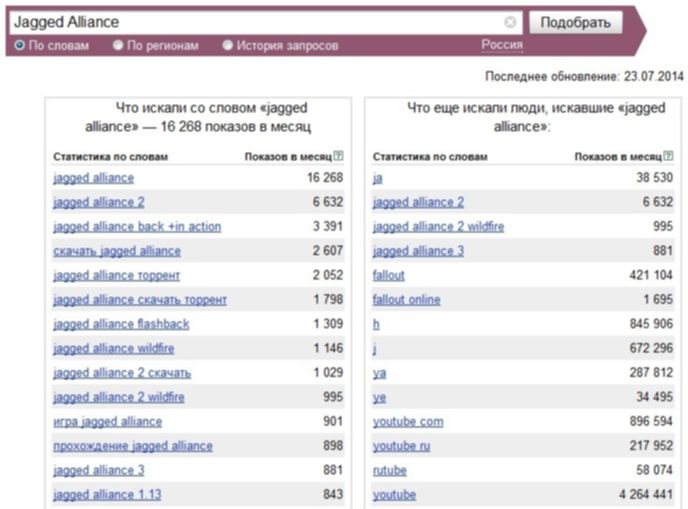This screenshot has height=509, width=688.
Task: Open left column jagged alliance 2 link
Action: click(99, 202)
